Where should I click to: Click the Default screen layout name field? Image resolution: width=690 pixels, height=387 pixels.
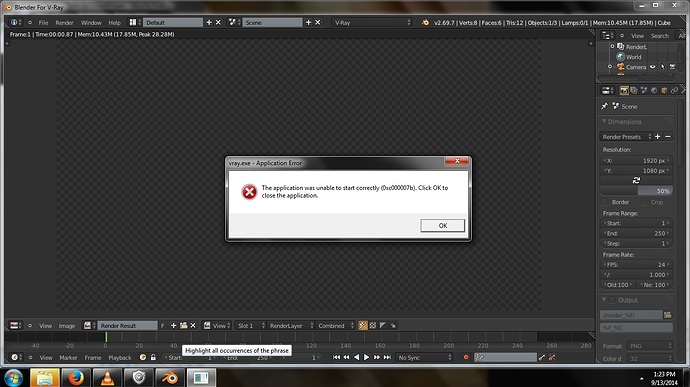[172, 22]
